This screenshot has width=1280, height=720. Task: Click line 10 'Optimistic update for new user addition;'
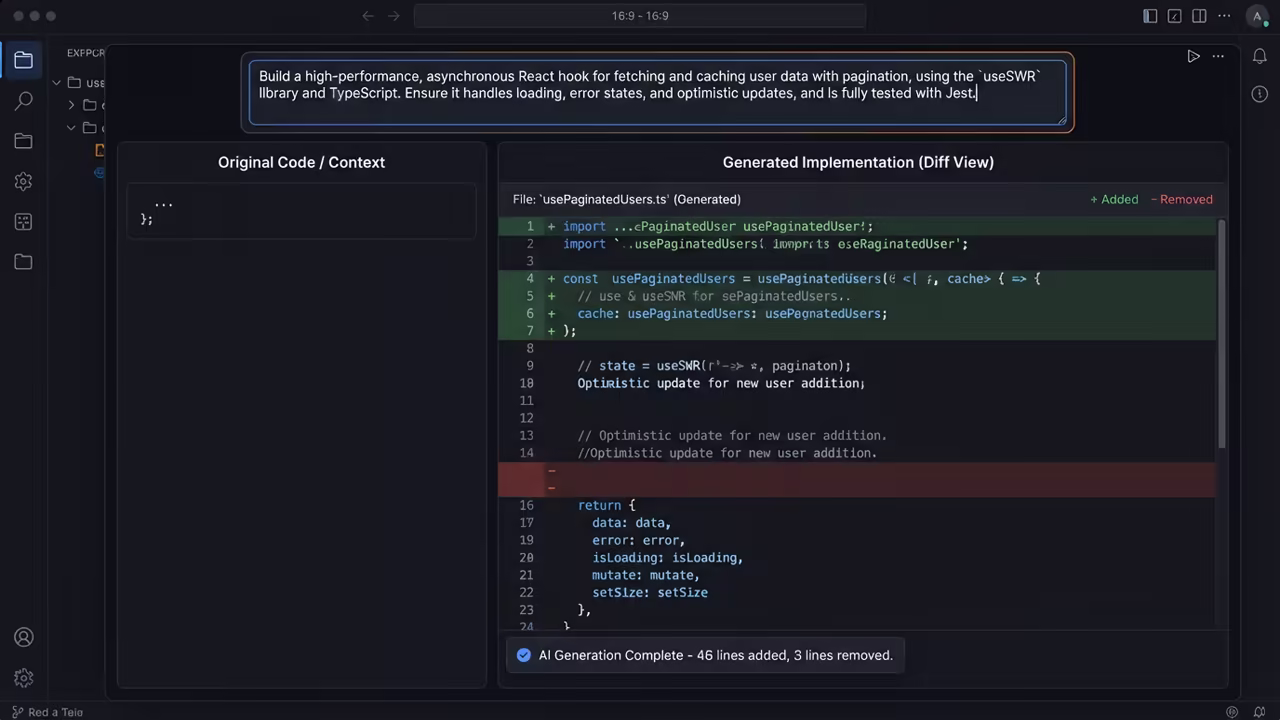tap(721, 383)
